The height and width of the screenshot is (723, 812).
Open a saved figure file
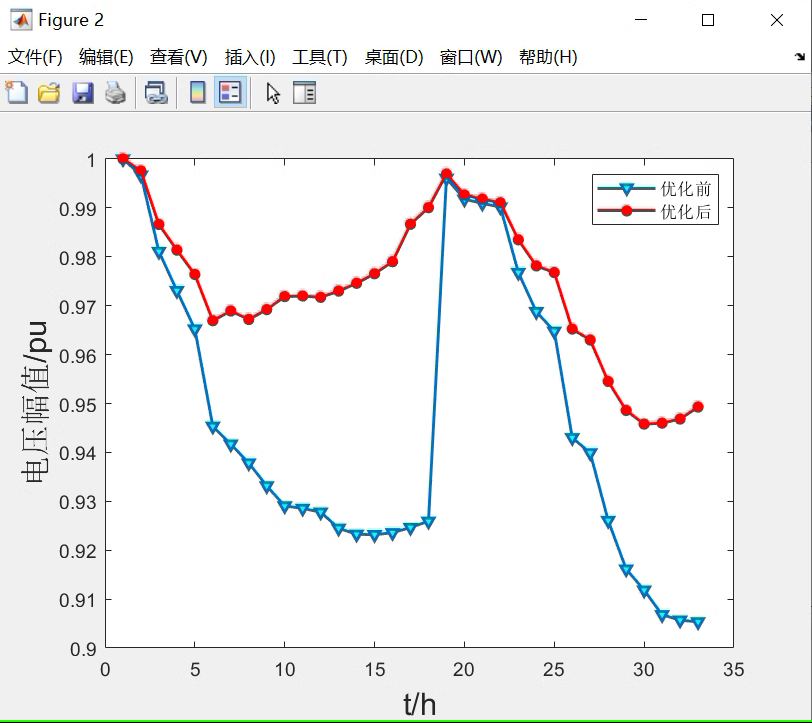coord(48,92)
